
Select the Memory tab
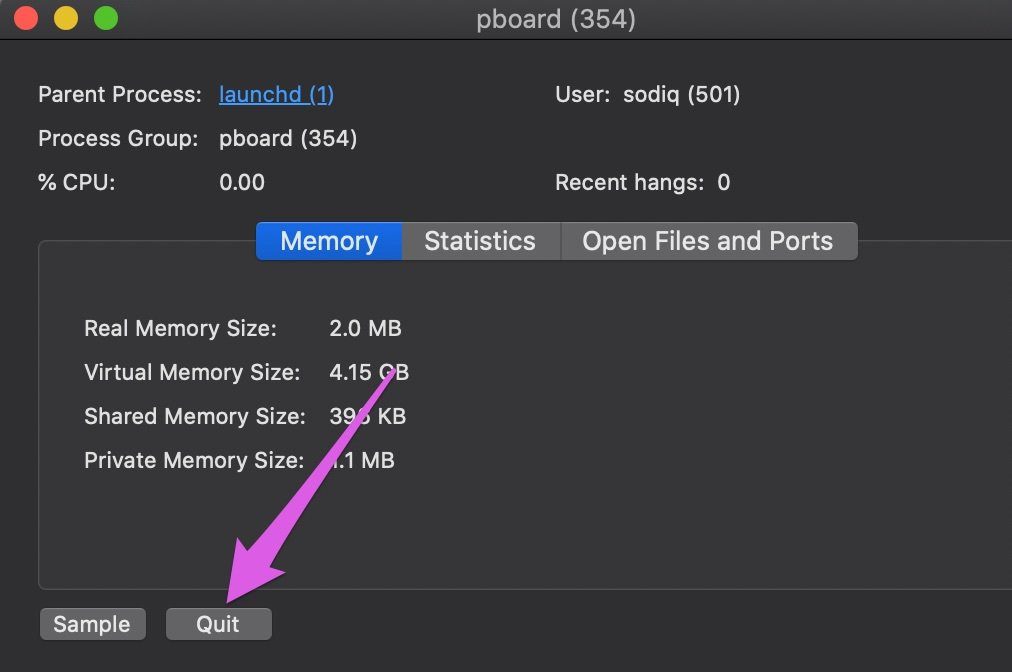(329, 240)
